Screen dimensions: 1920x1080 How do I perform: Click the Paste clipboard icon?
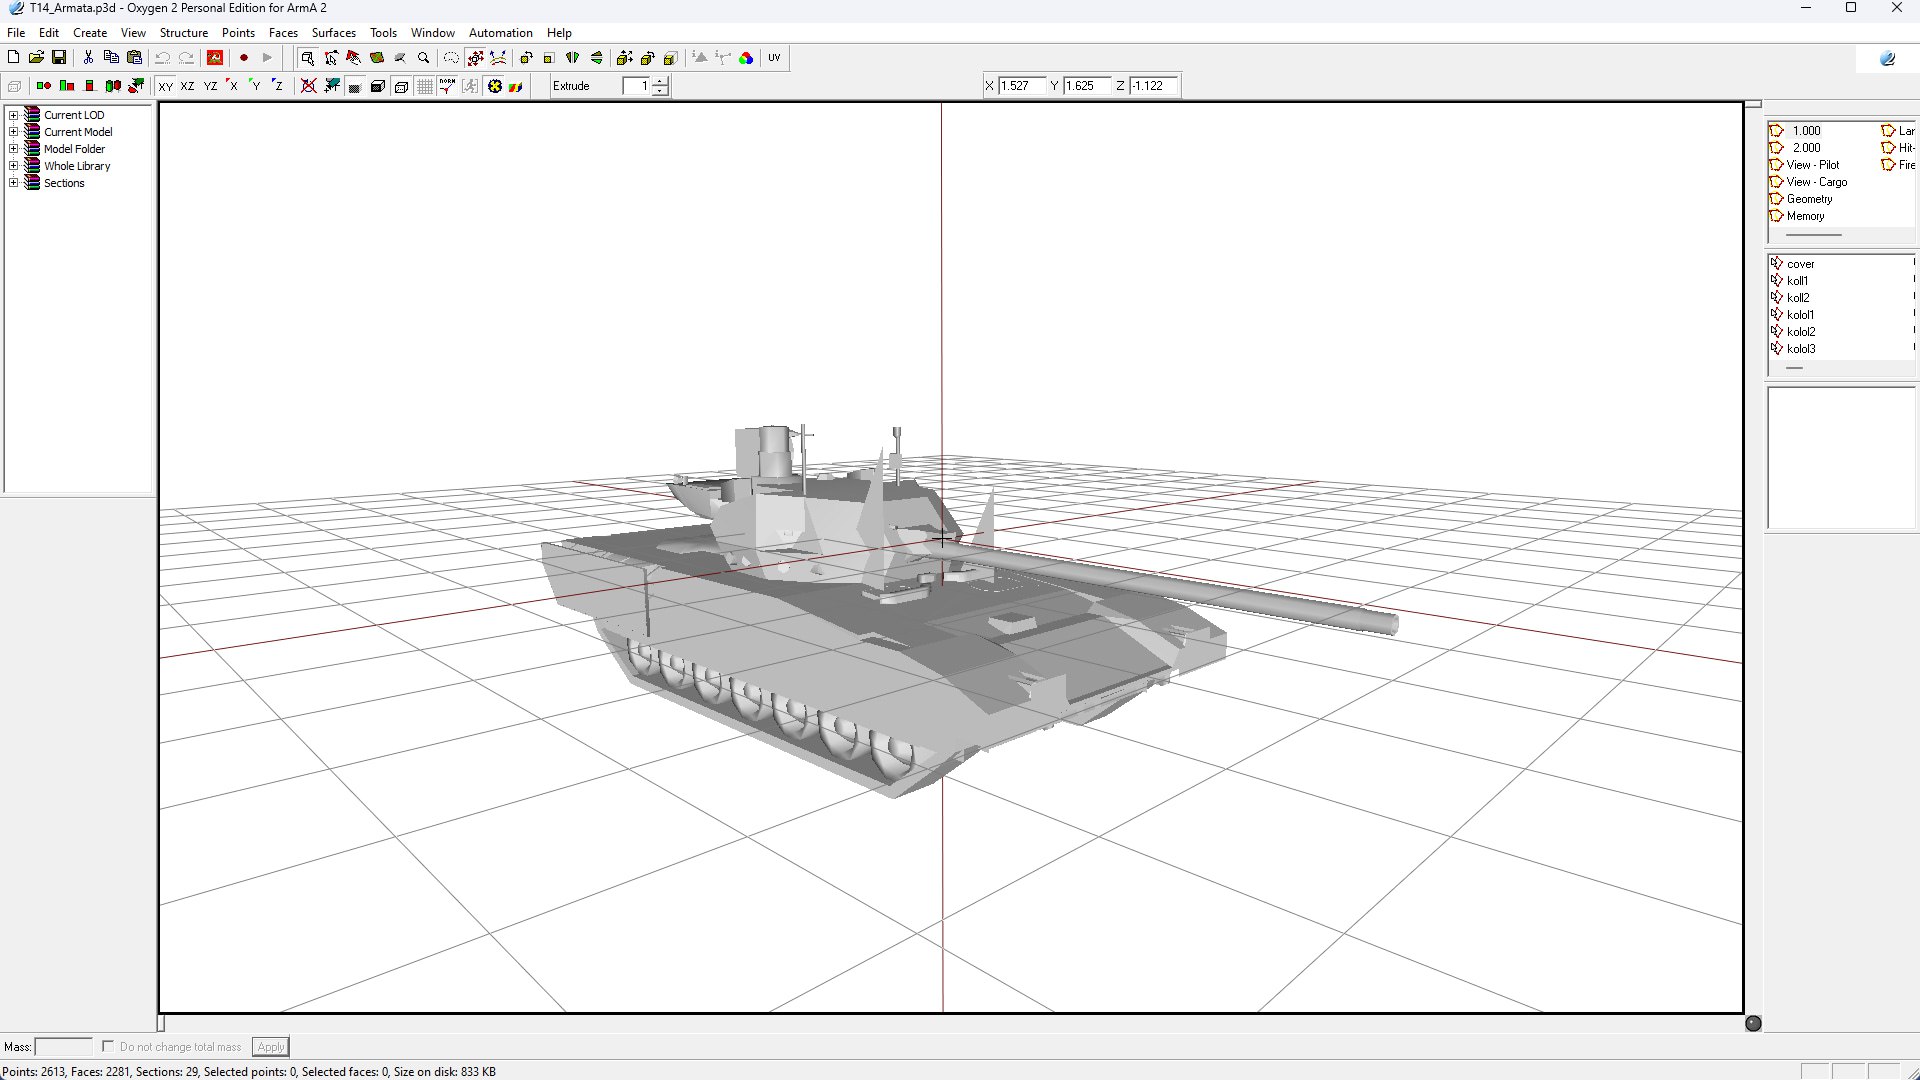(135, 58)
